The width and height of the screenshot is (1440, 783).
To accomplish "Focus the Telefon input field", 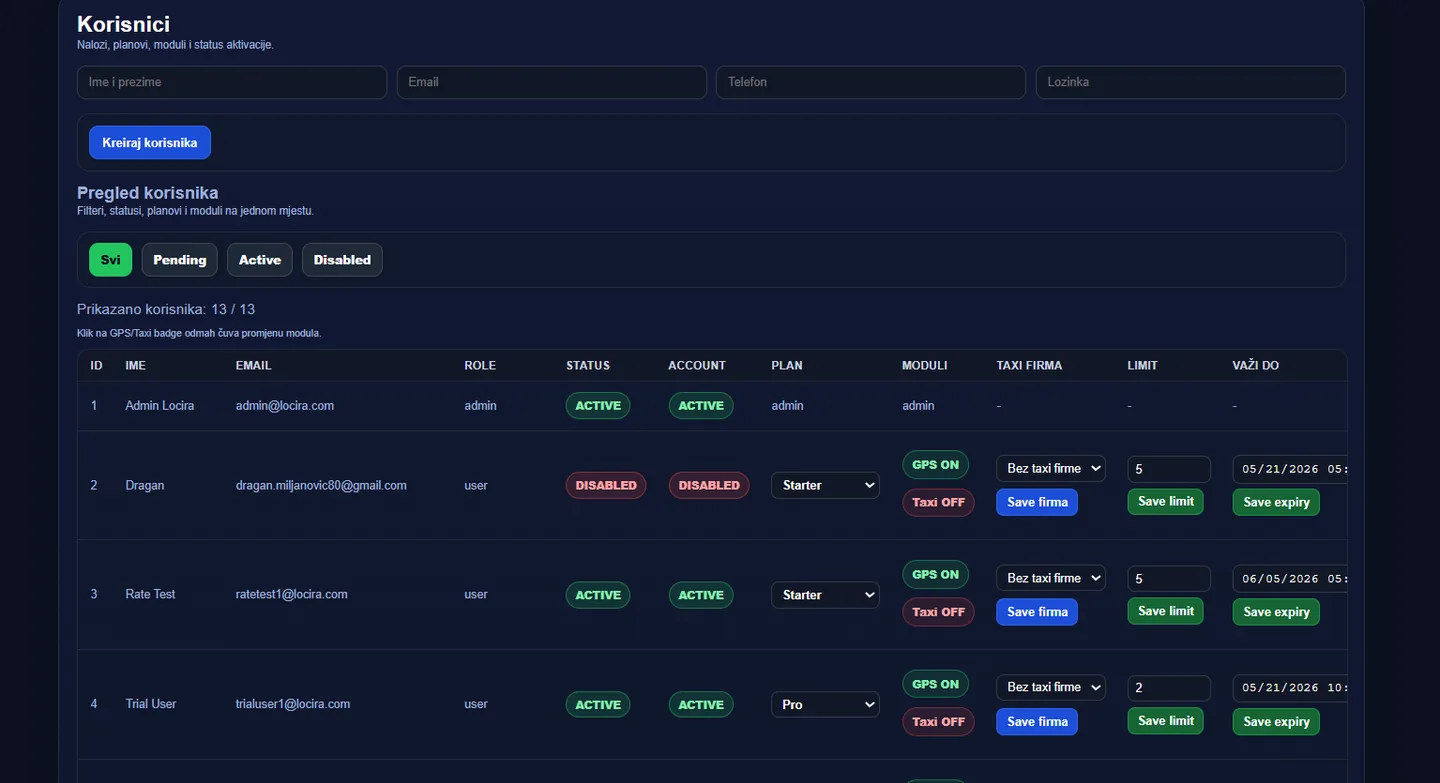I will pos(871,82).
